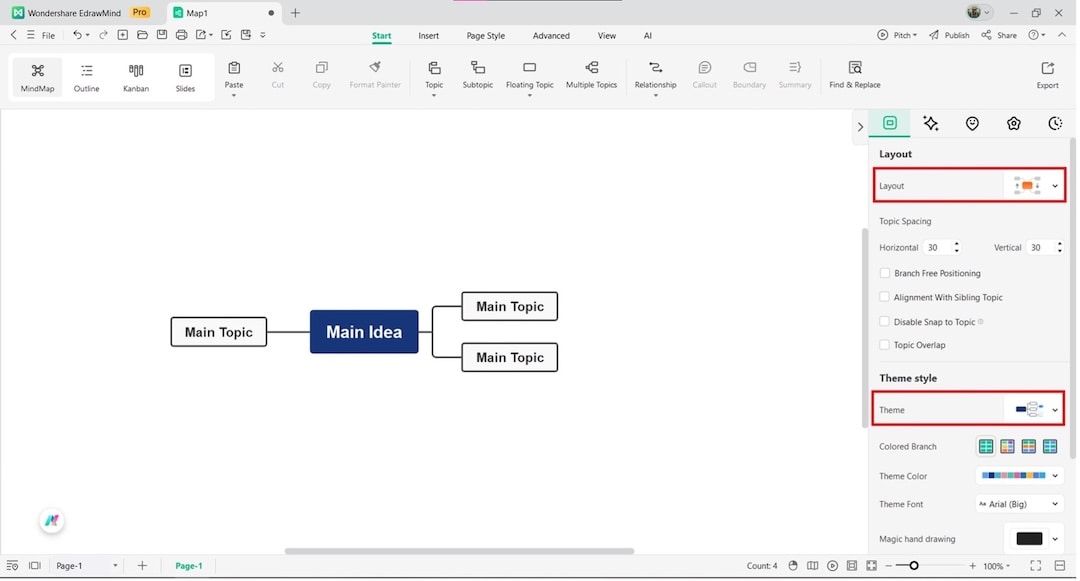Screen dimensions: 1080x581
Task: Open the Export tool
Action: click(x=1047, y=75)
